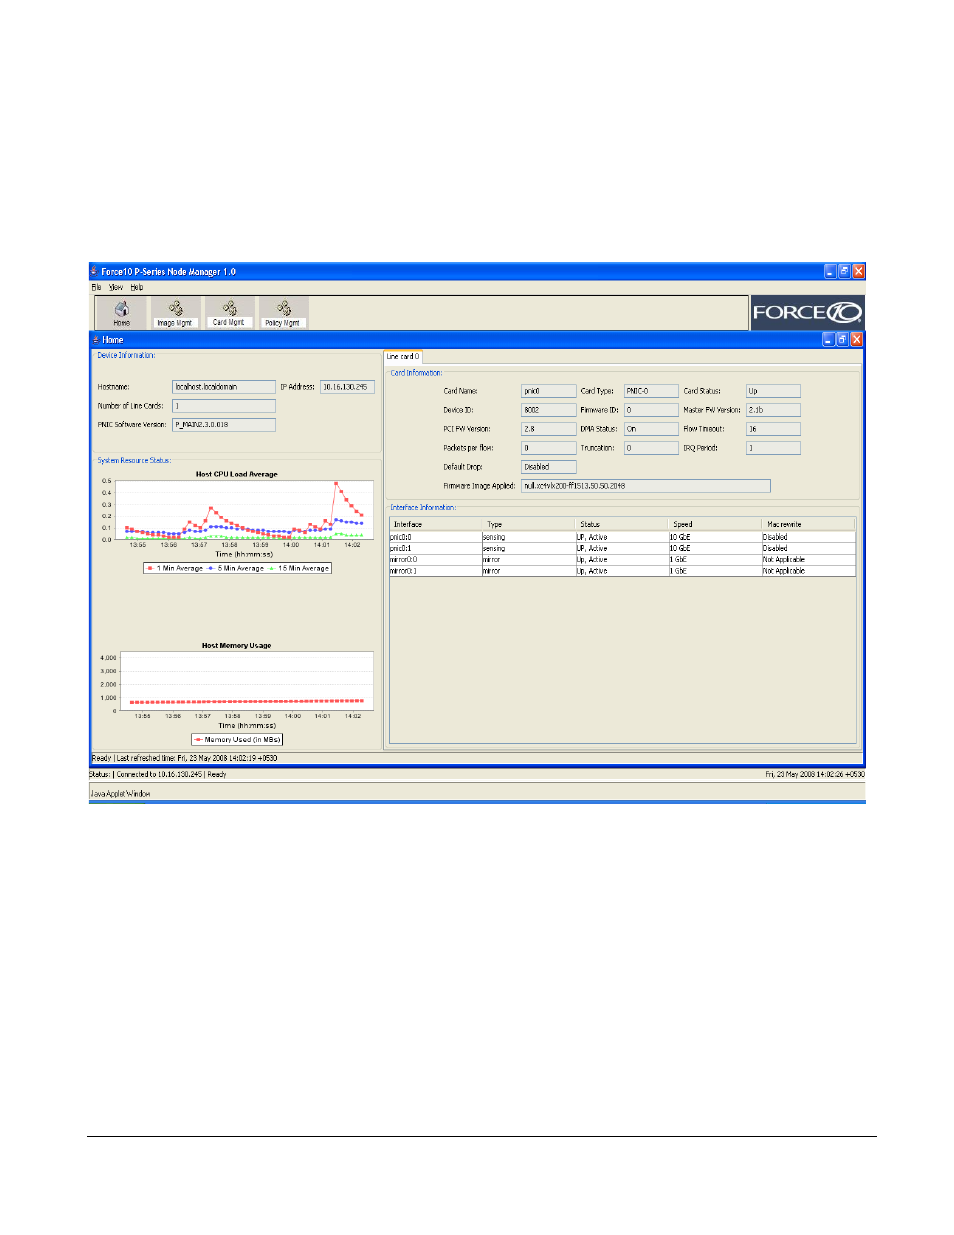Click the Host CPU Load Average chart title
Screen dimensions: 954x1235
click(237, 474)
